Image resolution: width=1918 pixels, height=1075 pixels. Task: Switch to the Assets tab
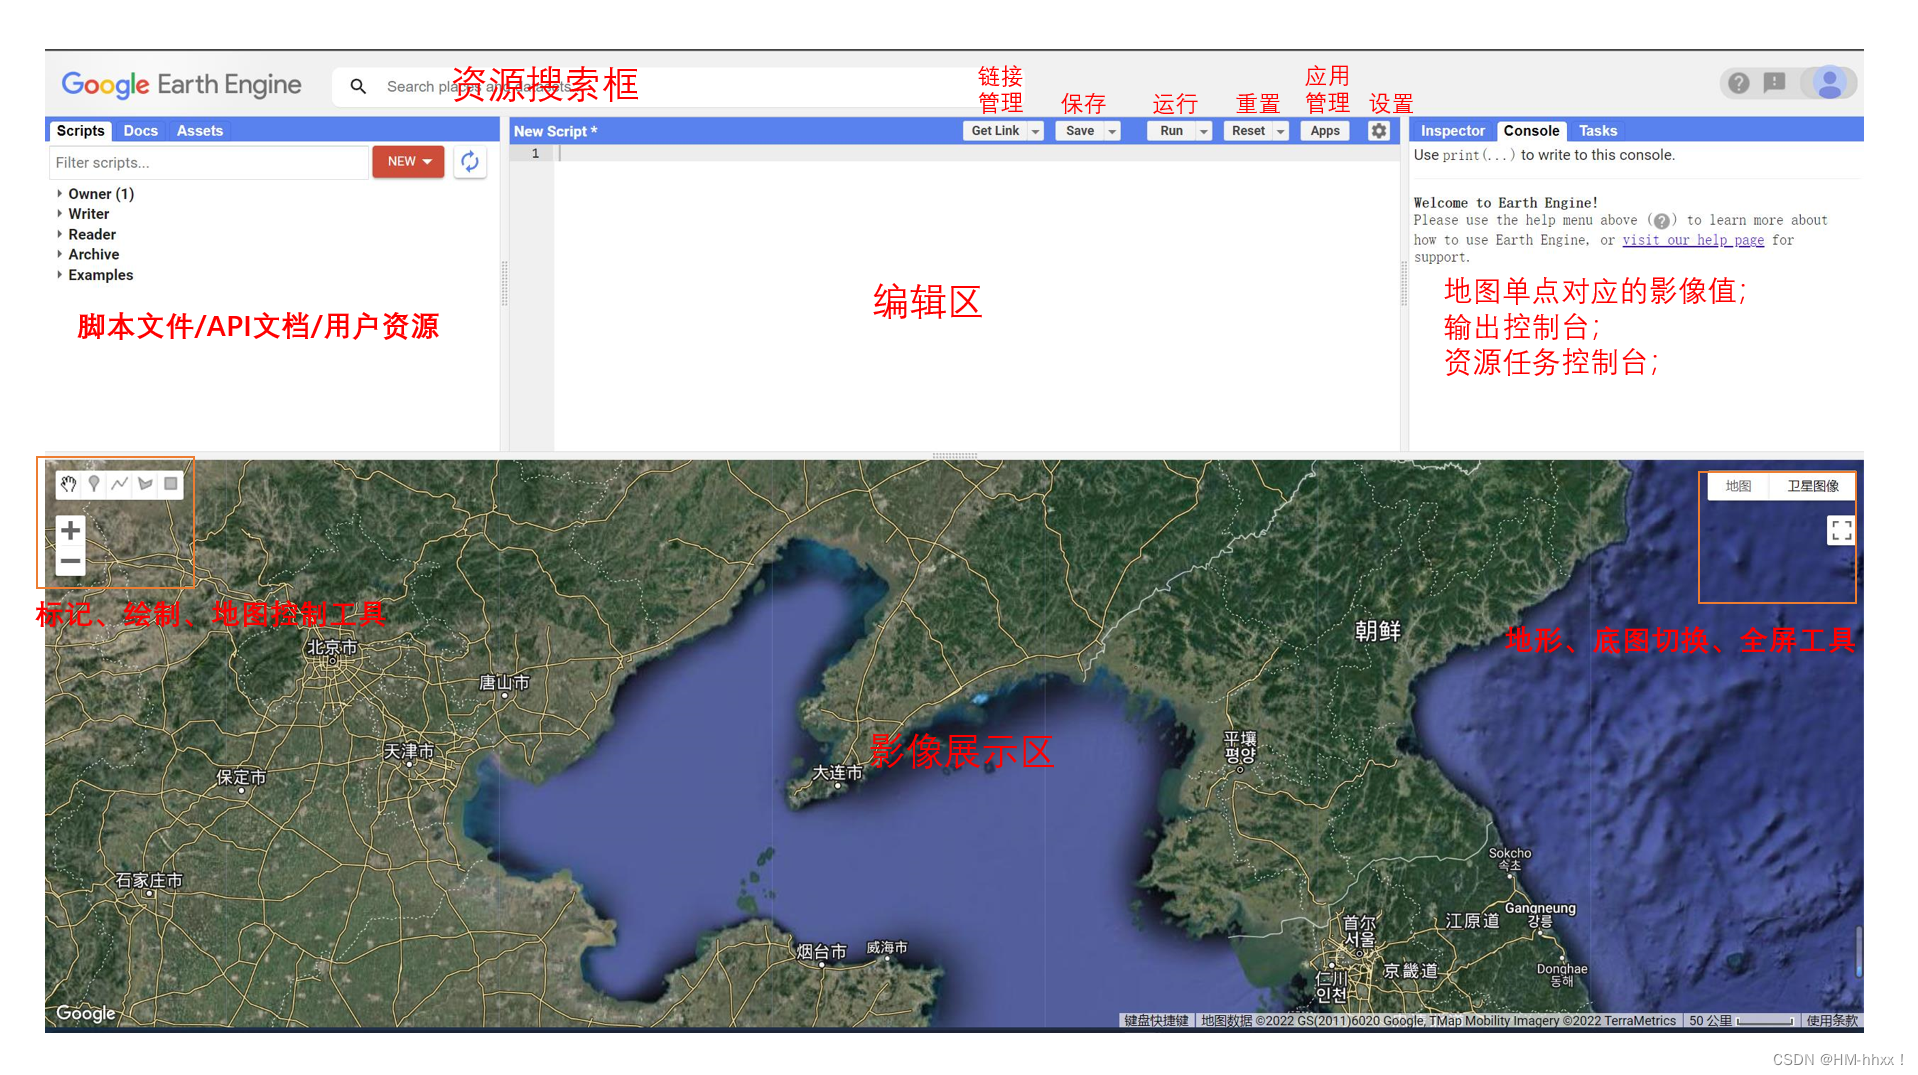pyautogui.click(x=200, y=131)
